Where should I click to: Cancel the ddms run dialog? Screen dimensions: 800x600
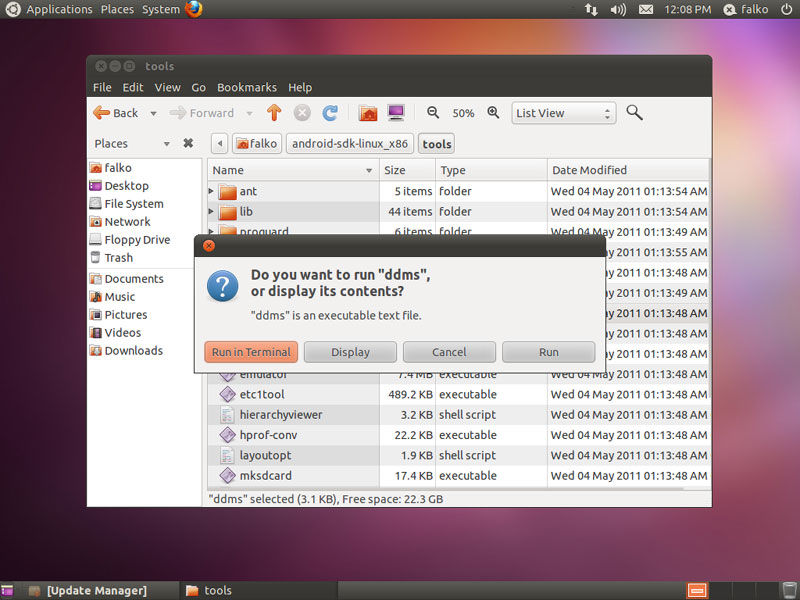tap(449, 352)
